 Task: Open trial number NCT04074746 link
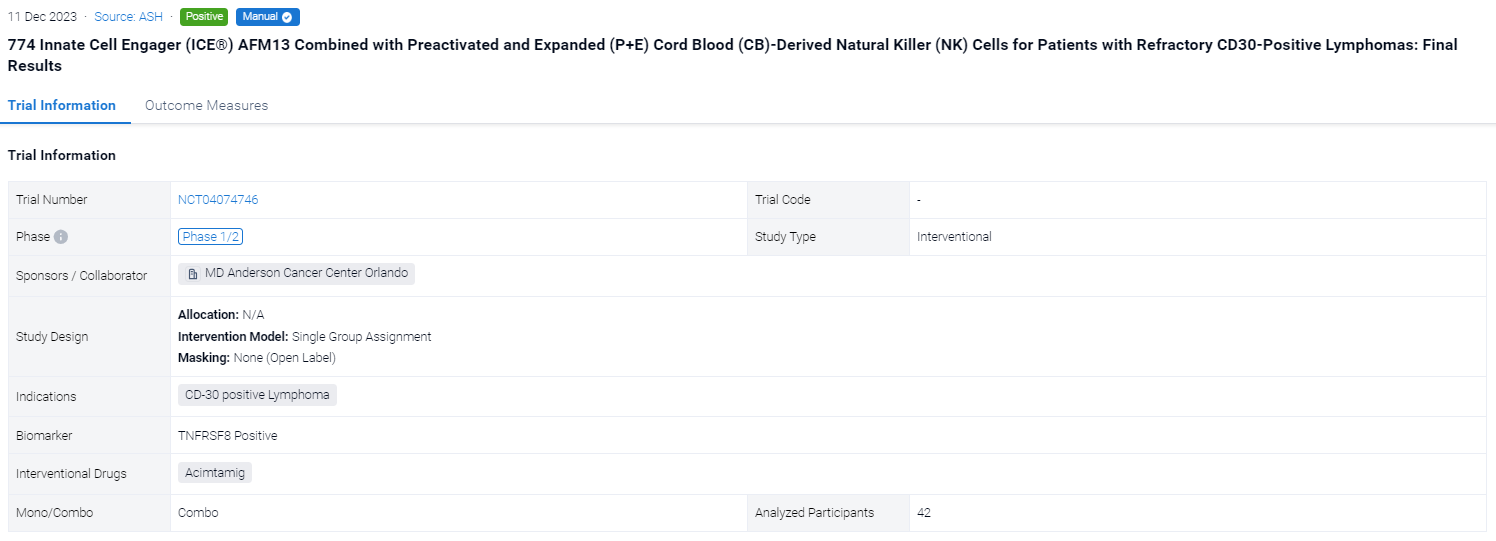pos(218,200)
